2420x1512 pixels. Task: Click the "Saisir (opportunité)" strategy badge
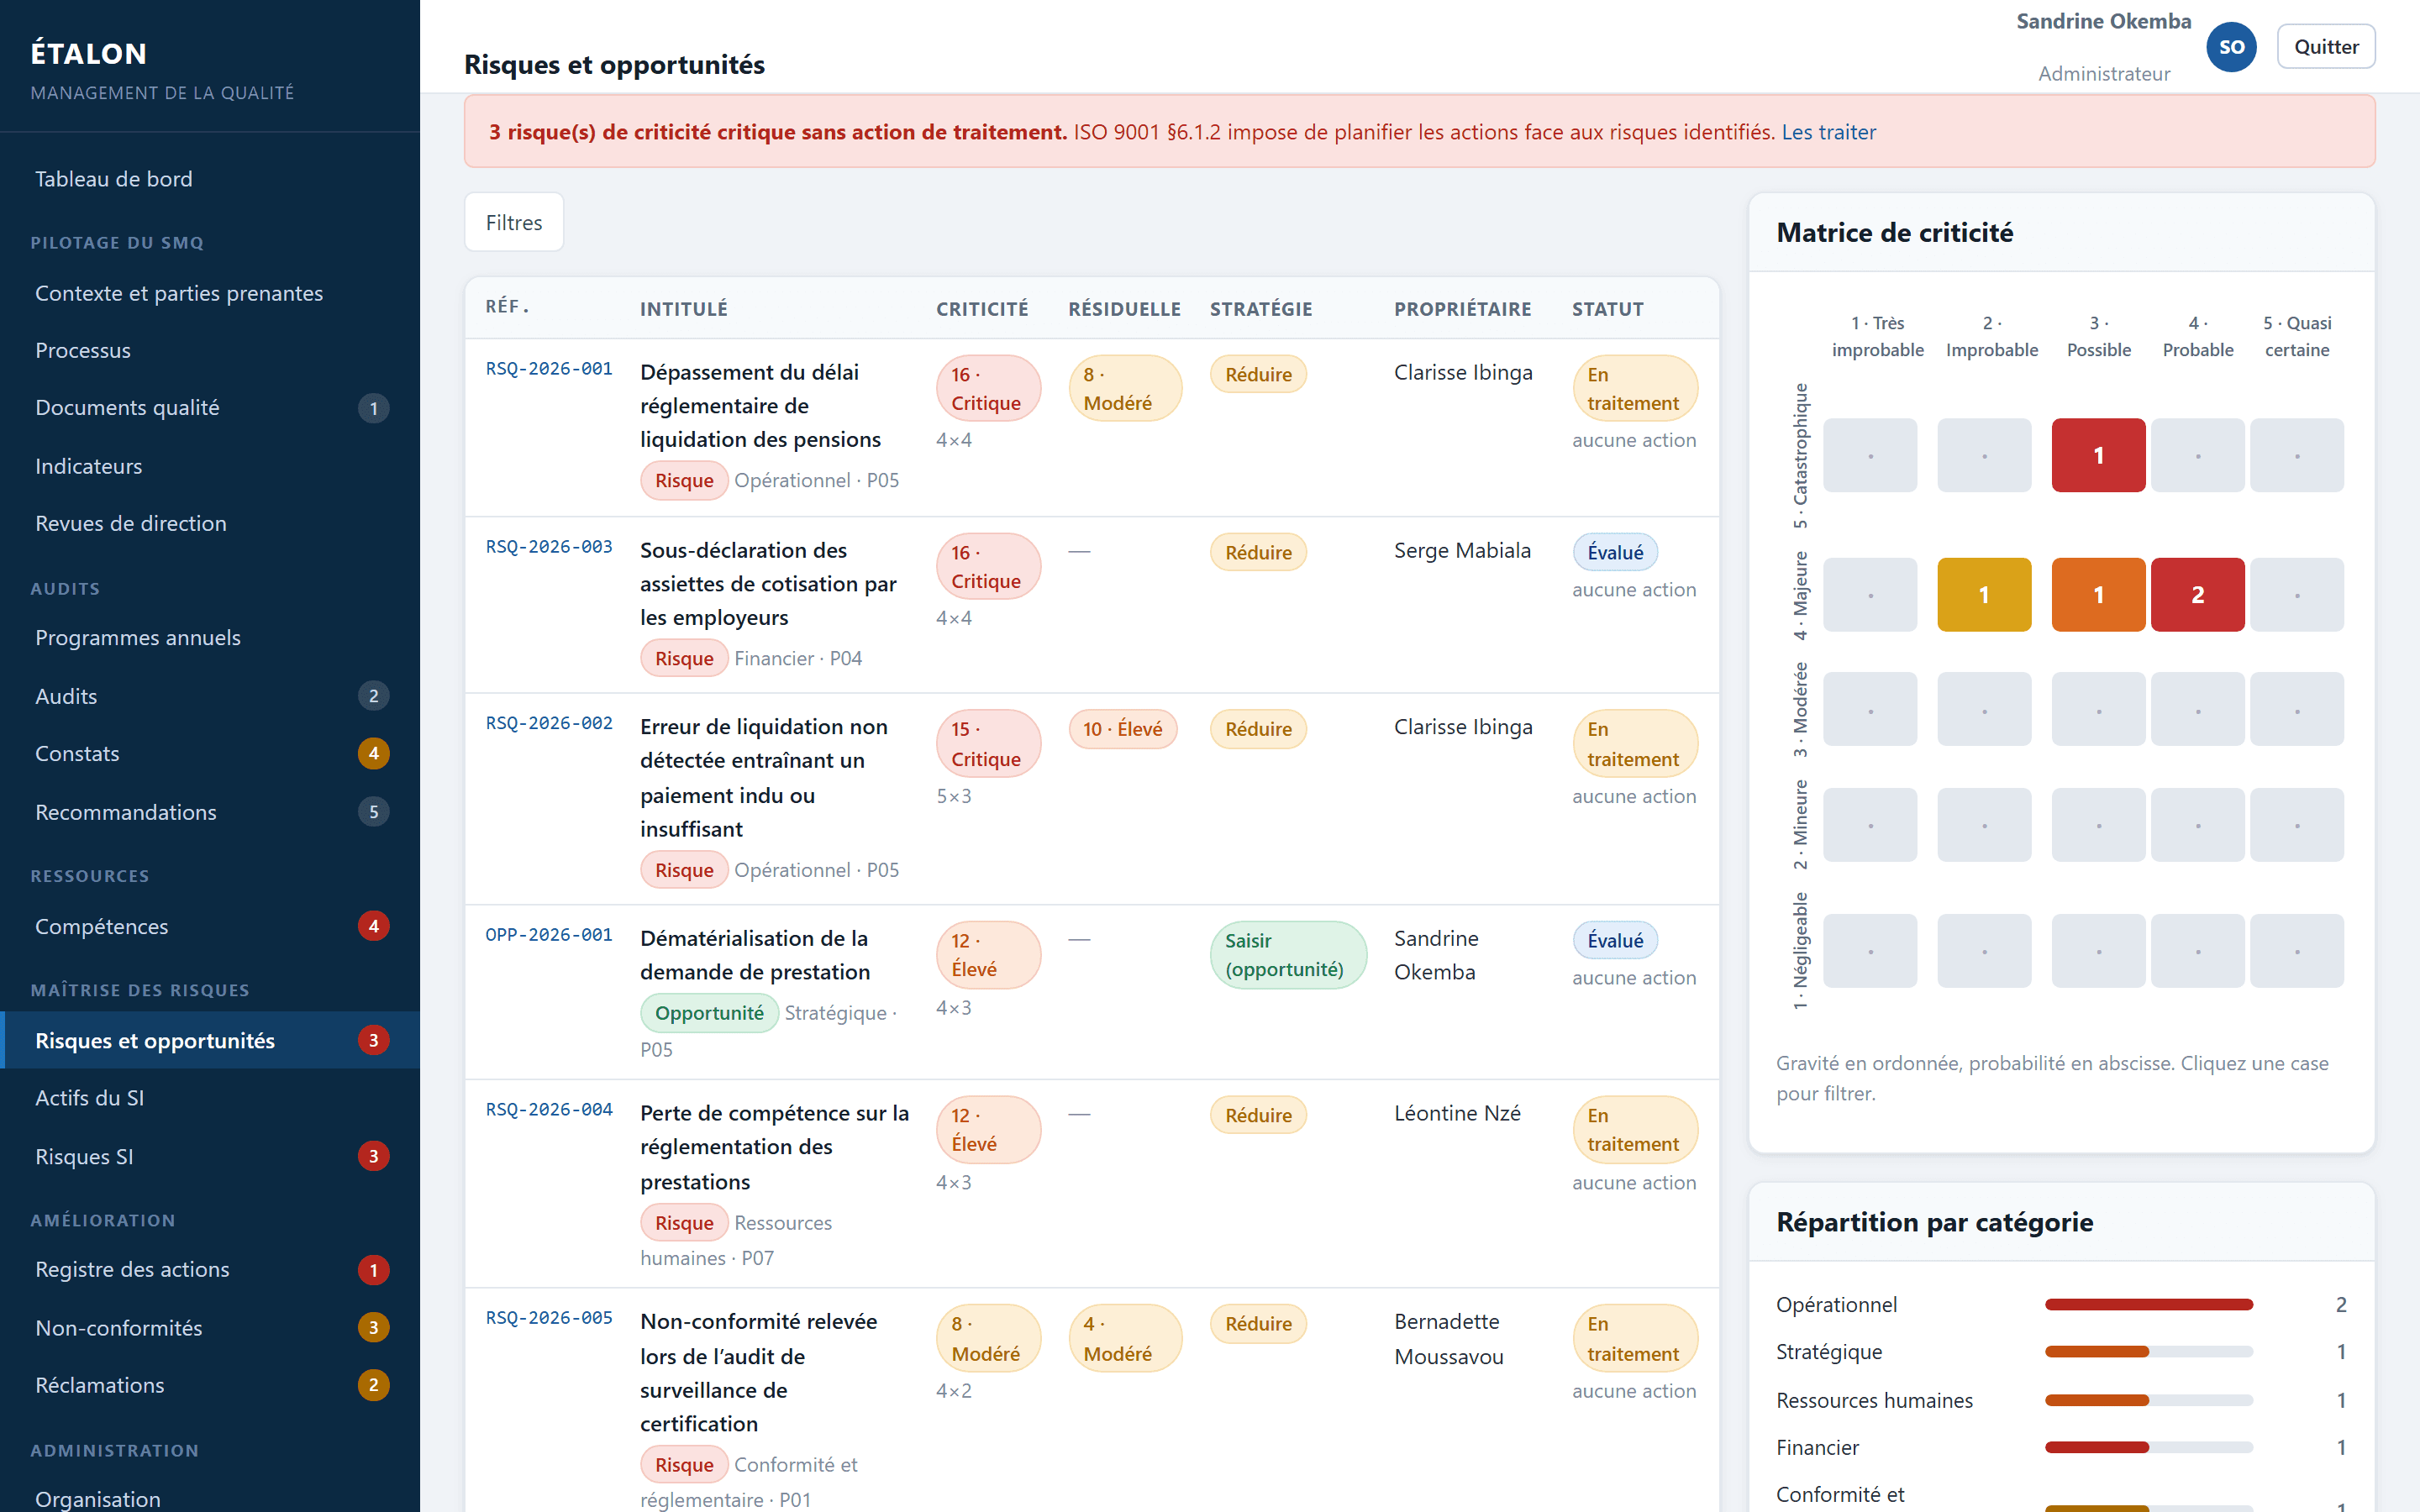(x=1288, y=955)
